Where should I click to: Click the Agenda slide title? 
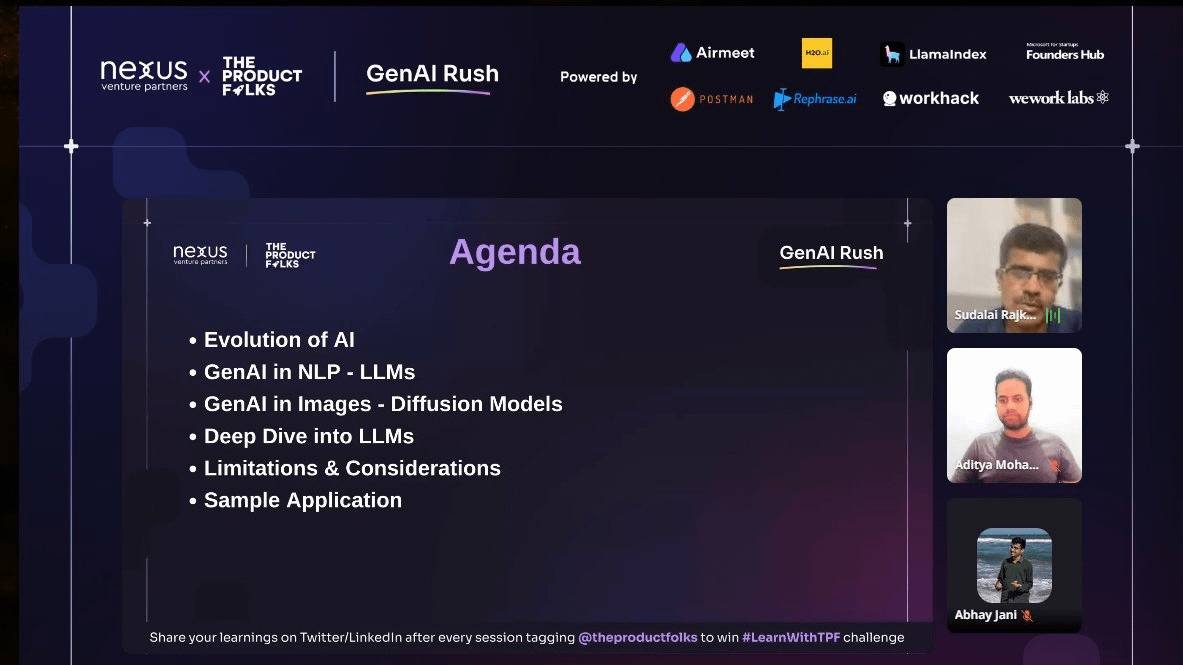click(515, 252)
